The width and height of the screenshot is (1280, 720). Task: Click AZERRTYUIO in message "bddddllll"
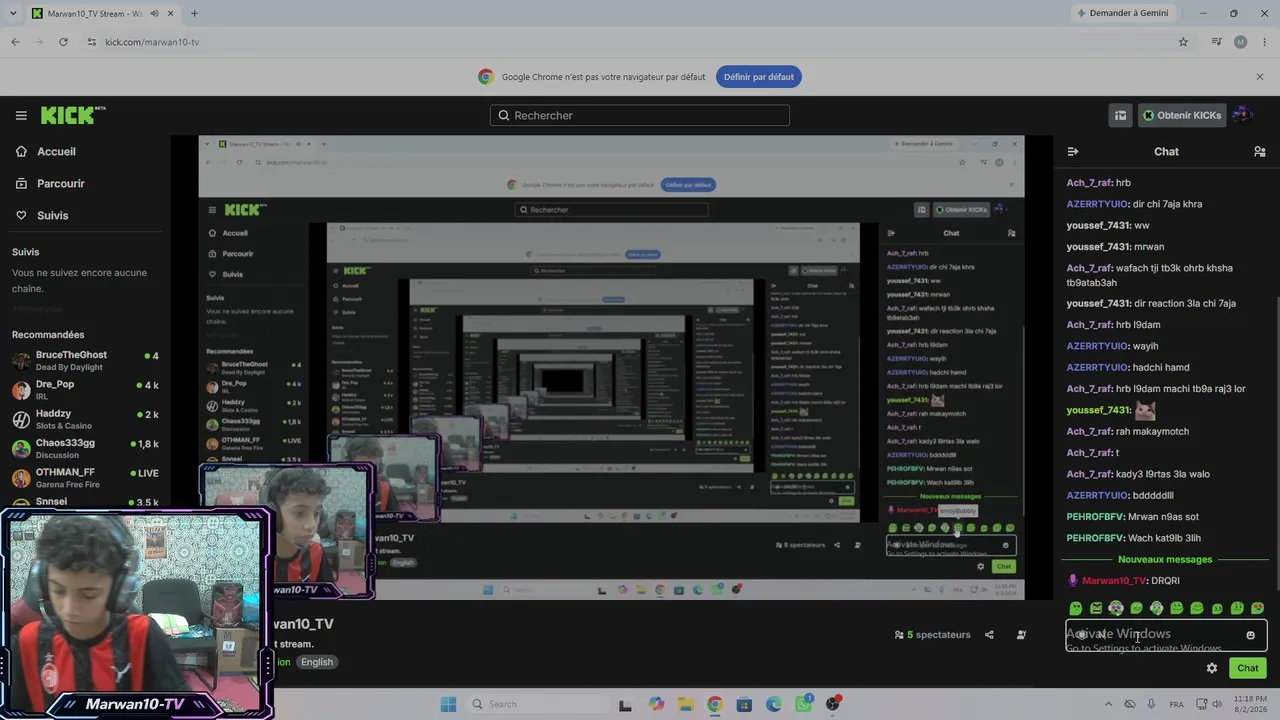coord(1097,496)
